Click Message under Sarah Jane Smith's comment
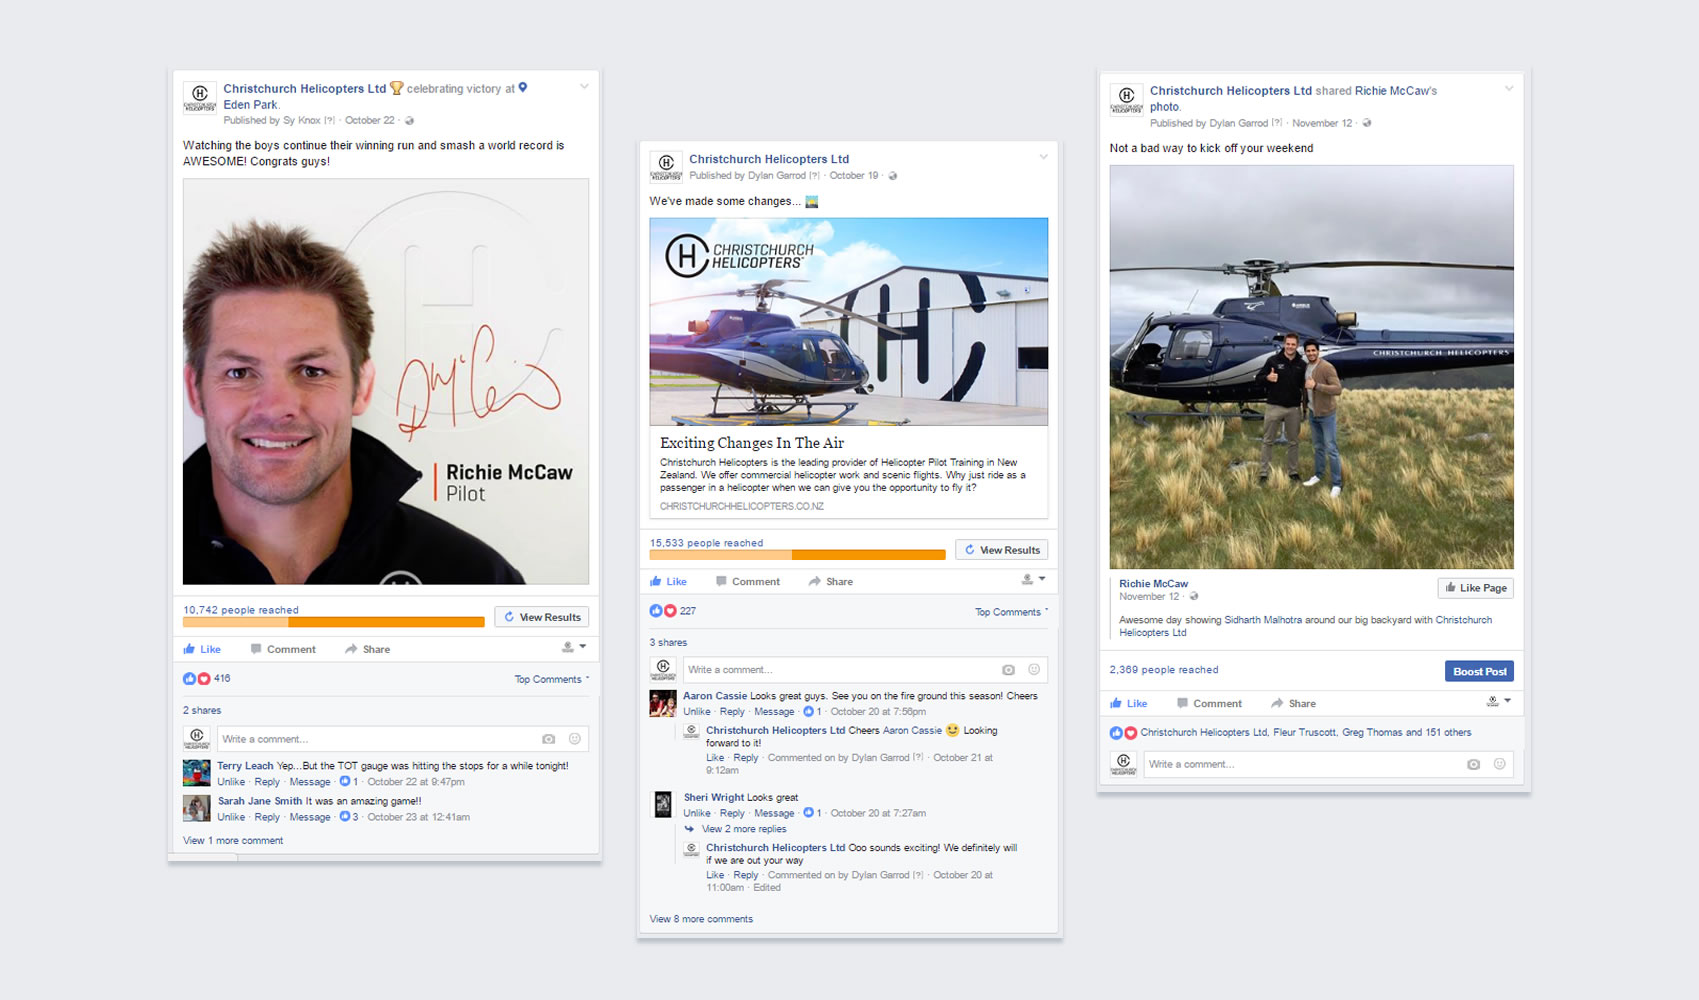1699x1000 pixels. [x=310, y=817]
